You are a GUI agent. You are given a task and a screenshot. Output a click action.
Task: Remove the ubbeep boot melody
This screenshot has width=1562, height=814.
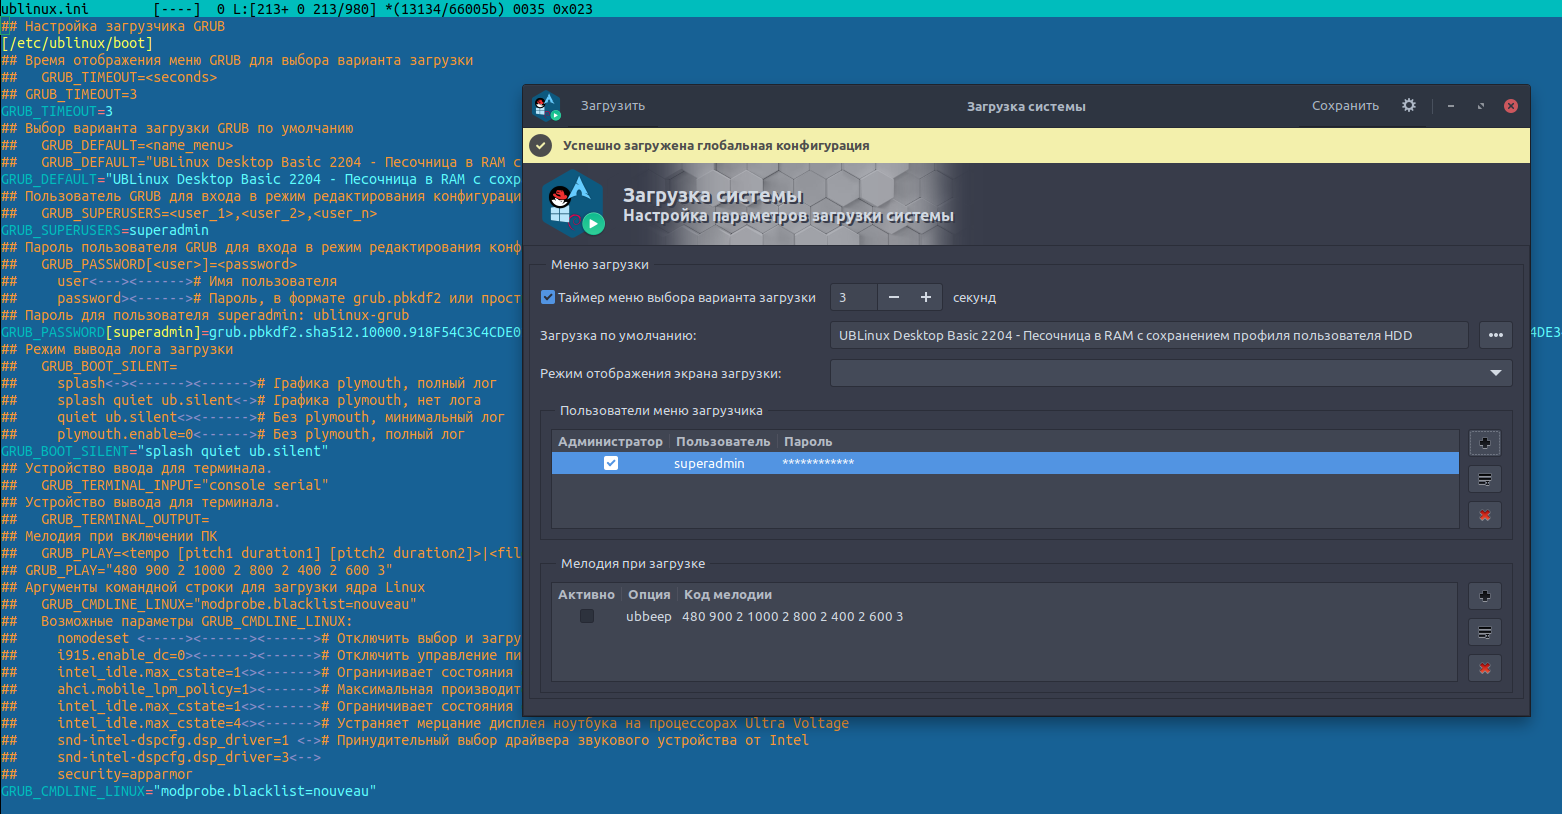point(1484,668)
